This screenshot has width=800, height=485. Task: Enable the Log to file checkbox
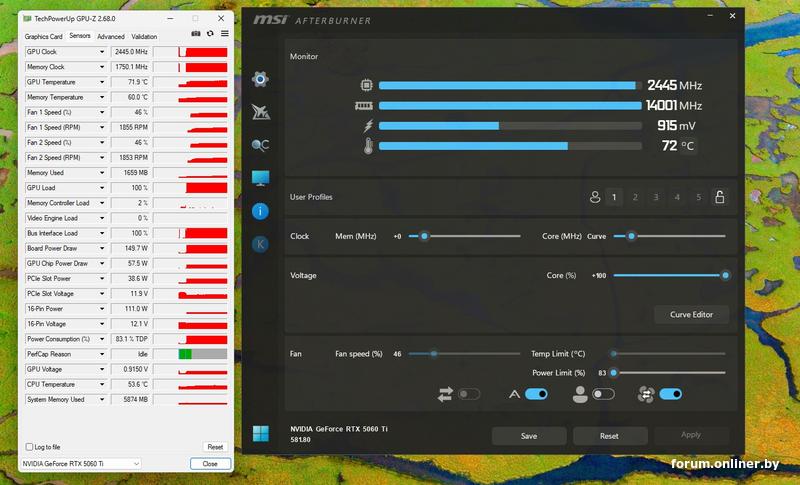[x=29, y=447]
